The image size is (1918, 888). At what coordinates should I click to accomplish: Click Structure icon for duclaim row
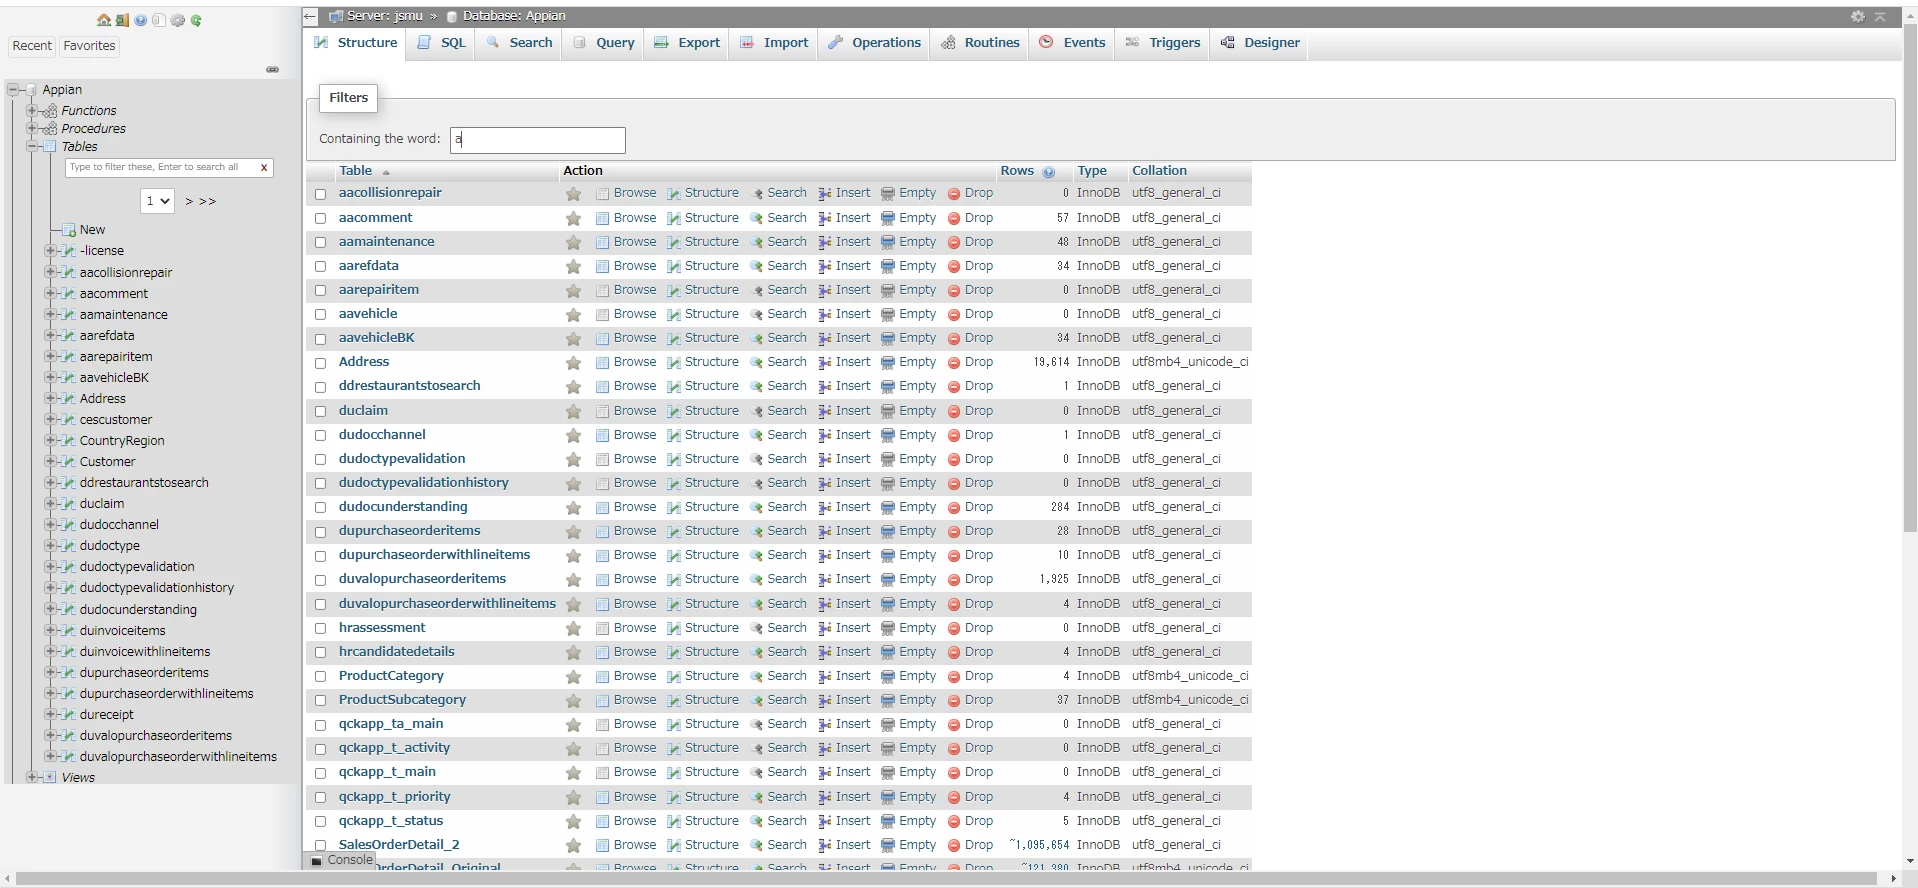pos(674,411)
